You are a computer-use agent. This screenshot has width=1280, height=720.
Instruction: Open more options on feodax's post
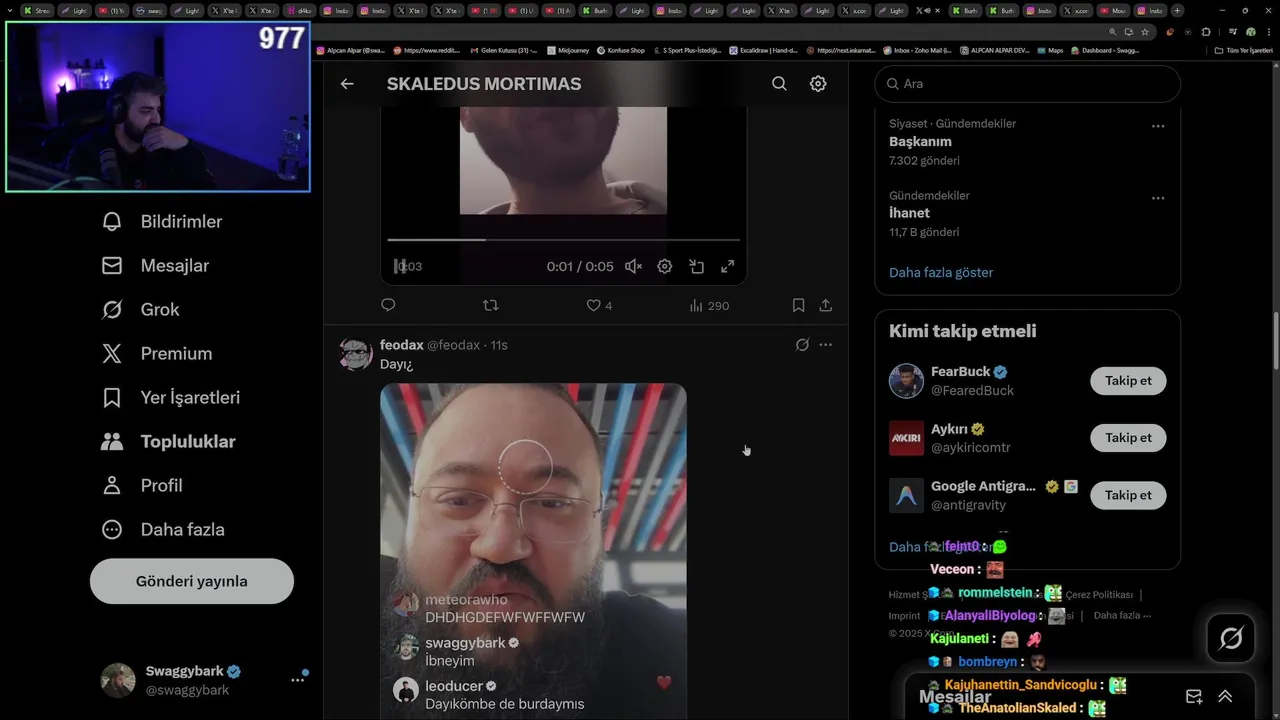tap(825, 345)
